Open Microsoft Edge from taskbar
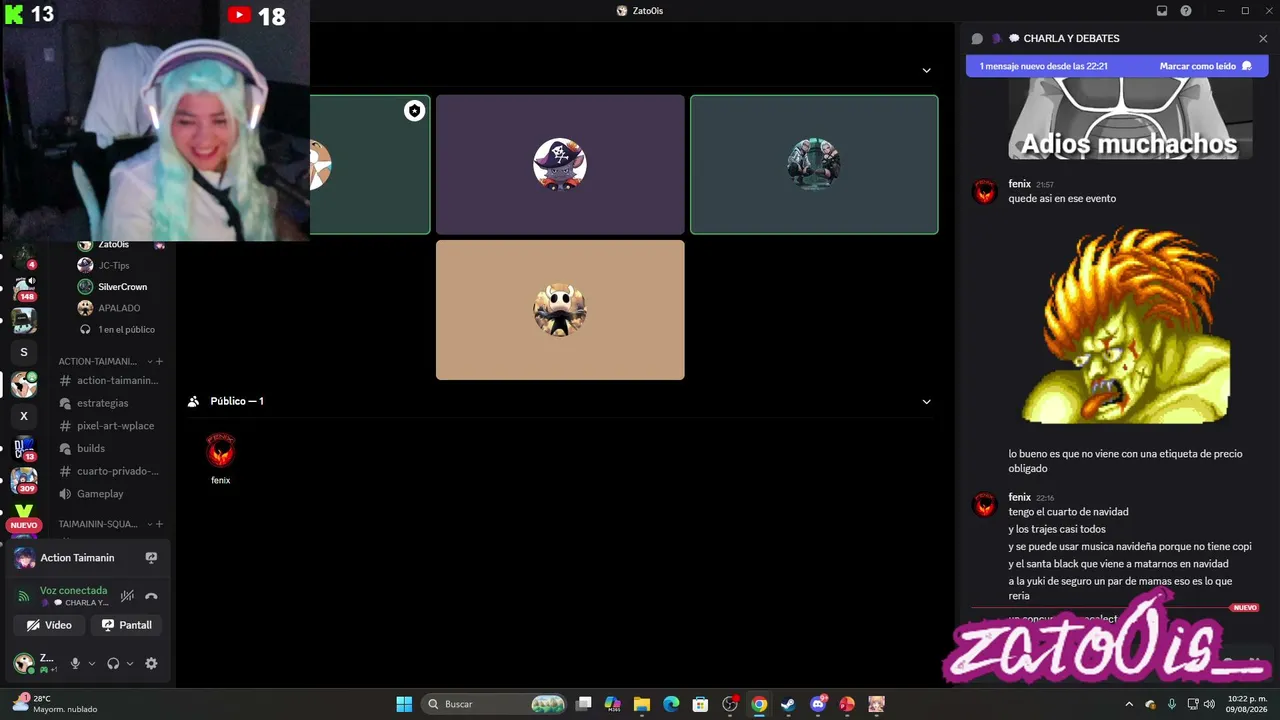This screenshot has width=1280, height=720. coord(671,704)
